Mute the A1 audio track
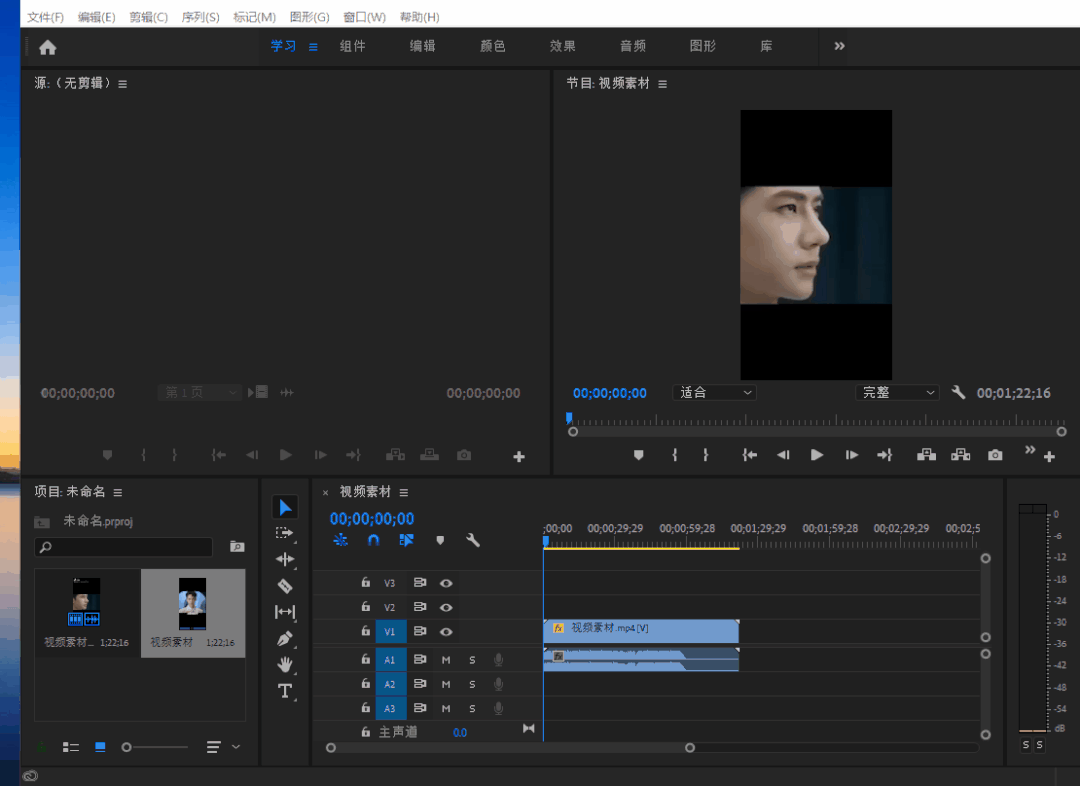1080x786 pixels. tap(446, 659)
